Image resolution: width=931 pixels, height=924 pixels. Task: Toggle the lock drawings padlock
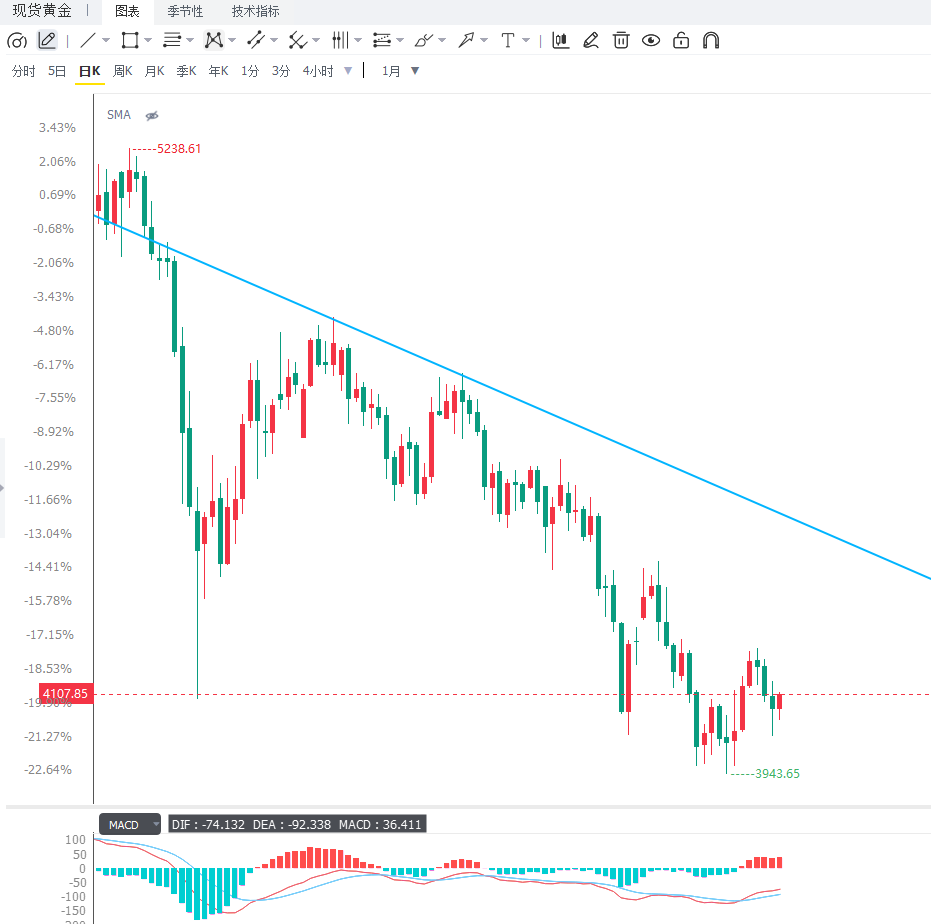point(681,40)
